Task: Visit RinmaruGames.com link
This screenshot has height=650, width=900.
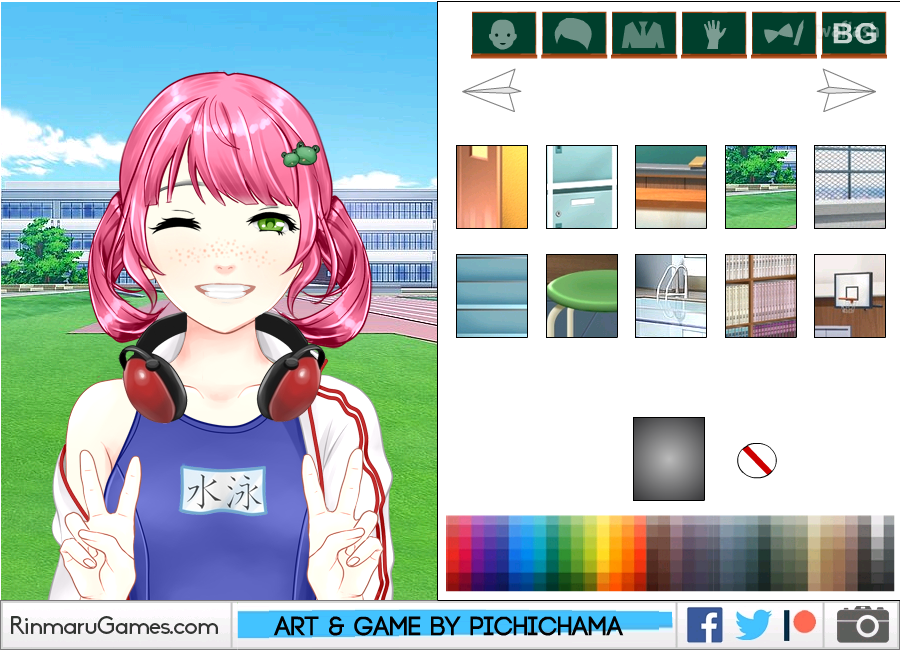Action: (x=114, y=626)
